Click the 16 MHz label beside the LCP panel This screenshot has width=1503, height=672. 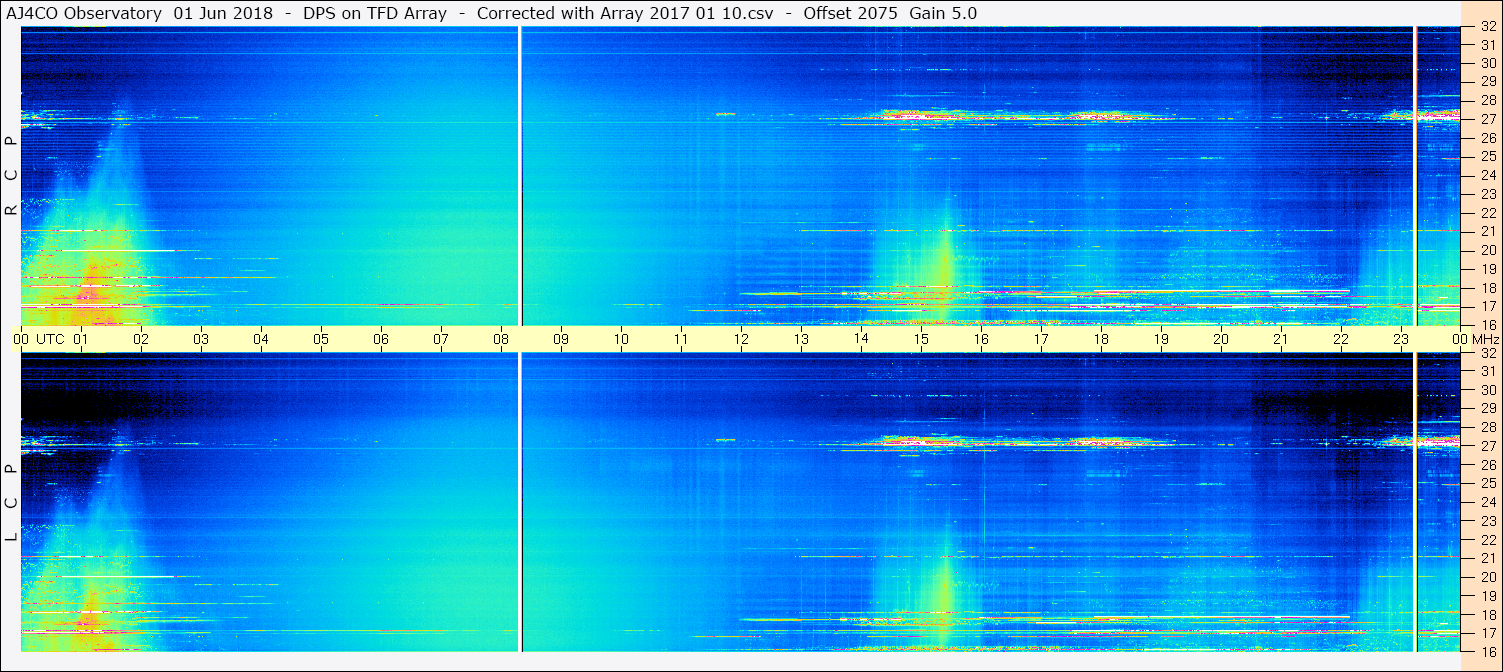point(1488,650)
